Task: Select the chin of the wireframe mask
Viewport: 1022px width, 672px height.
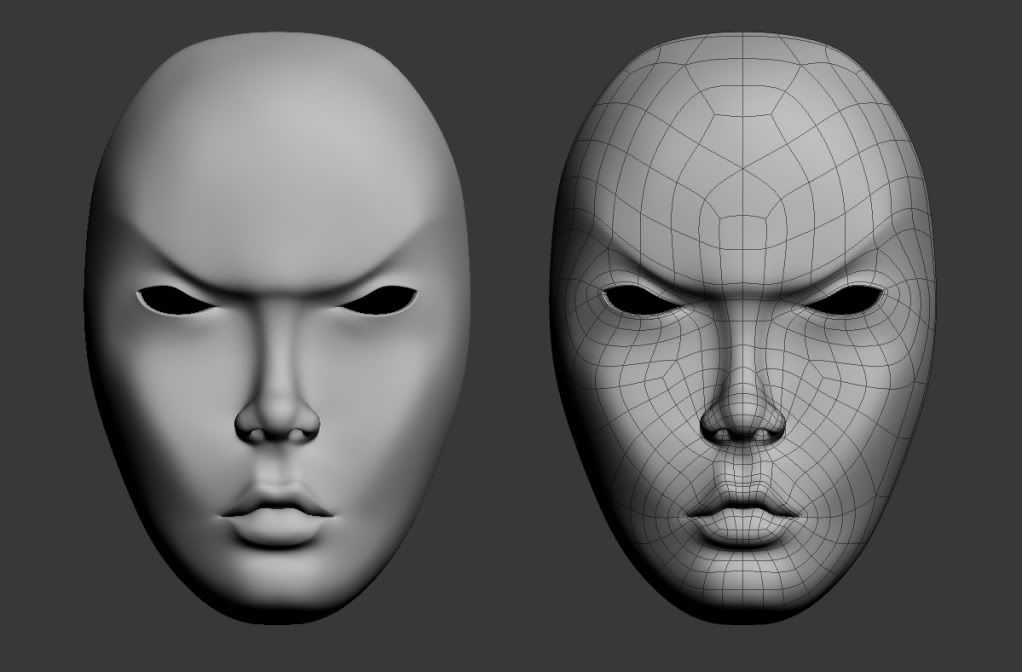Action: (x=742, y=580)
